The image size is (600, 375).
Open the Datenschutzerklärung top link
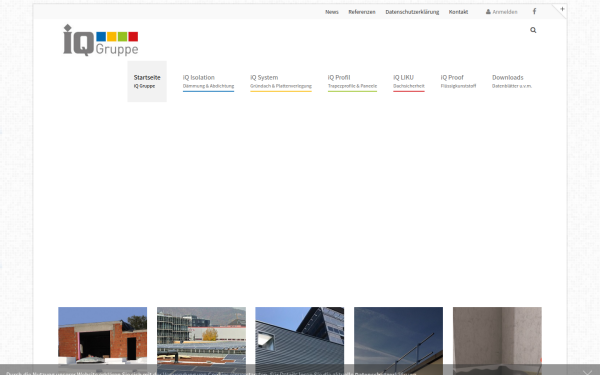412,12
